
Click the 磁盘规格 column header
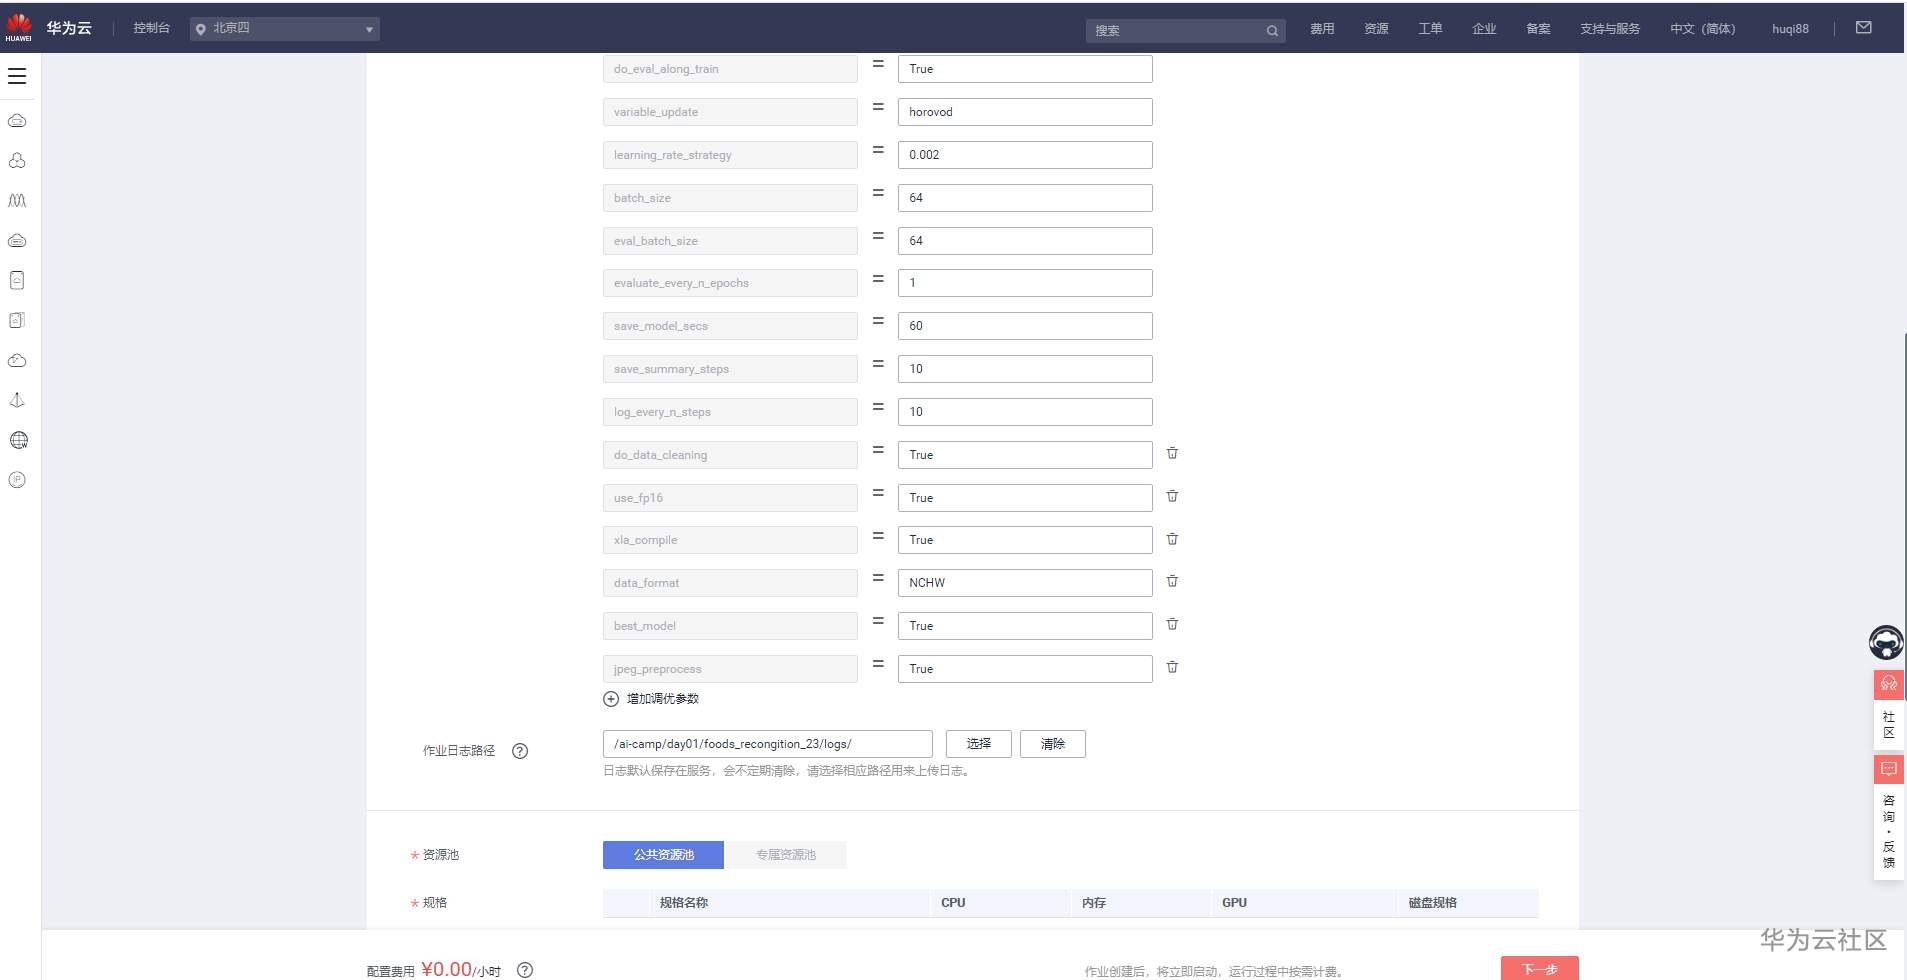pos(1433,903)
